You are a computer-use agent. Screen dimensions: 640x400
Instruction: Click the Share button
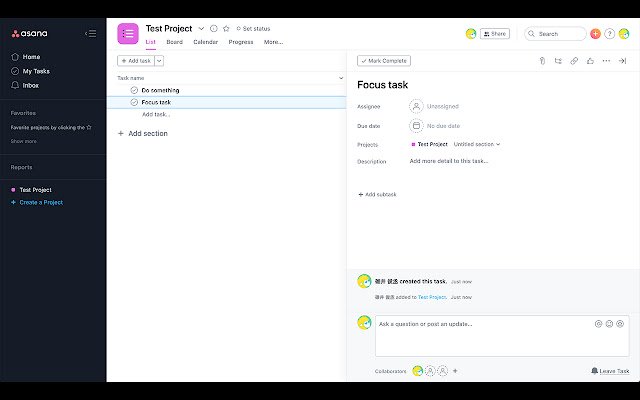tap(495, 34)
